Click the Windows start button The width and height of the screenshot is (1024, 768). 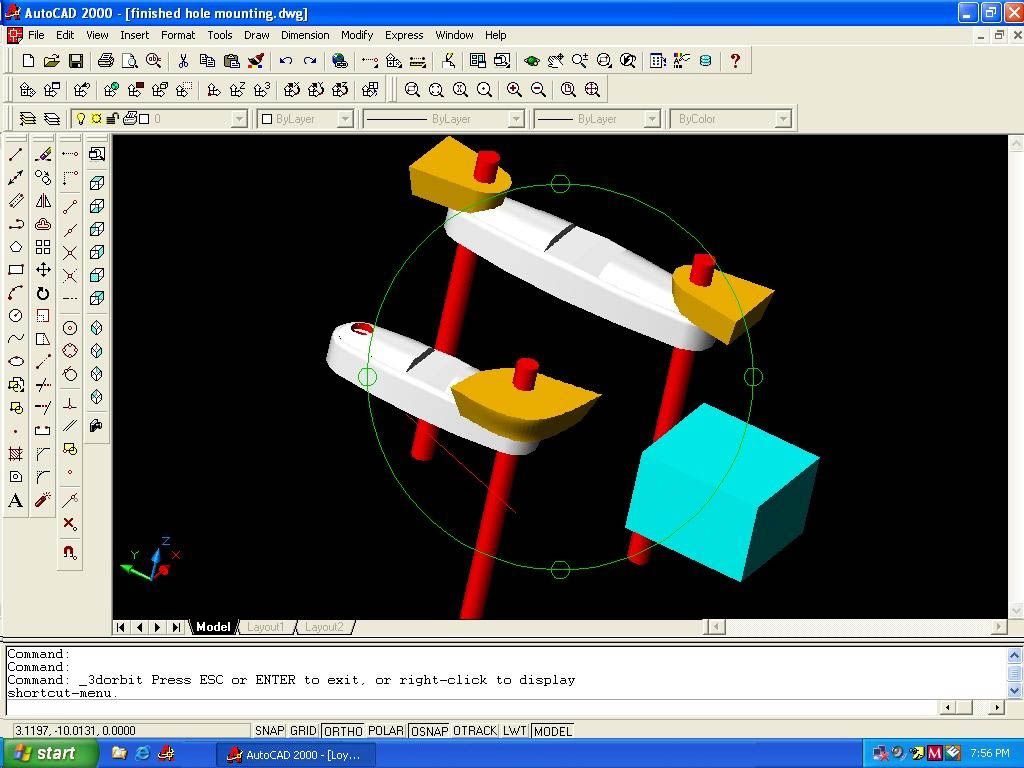(49, 753)
